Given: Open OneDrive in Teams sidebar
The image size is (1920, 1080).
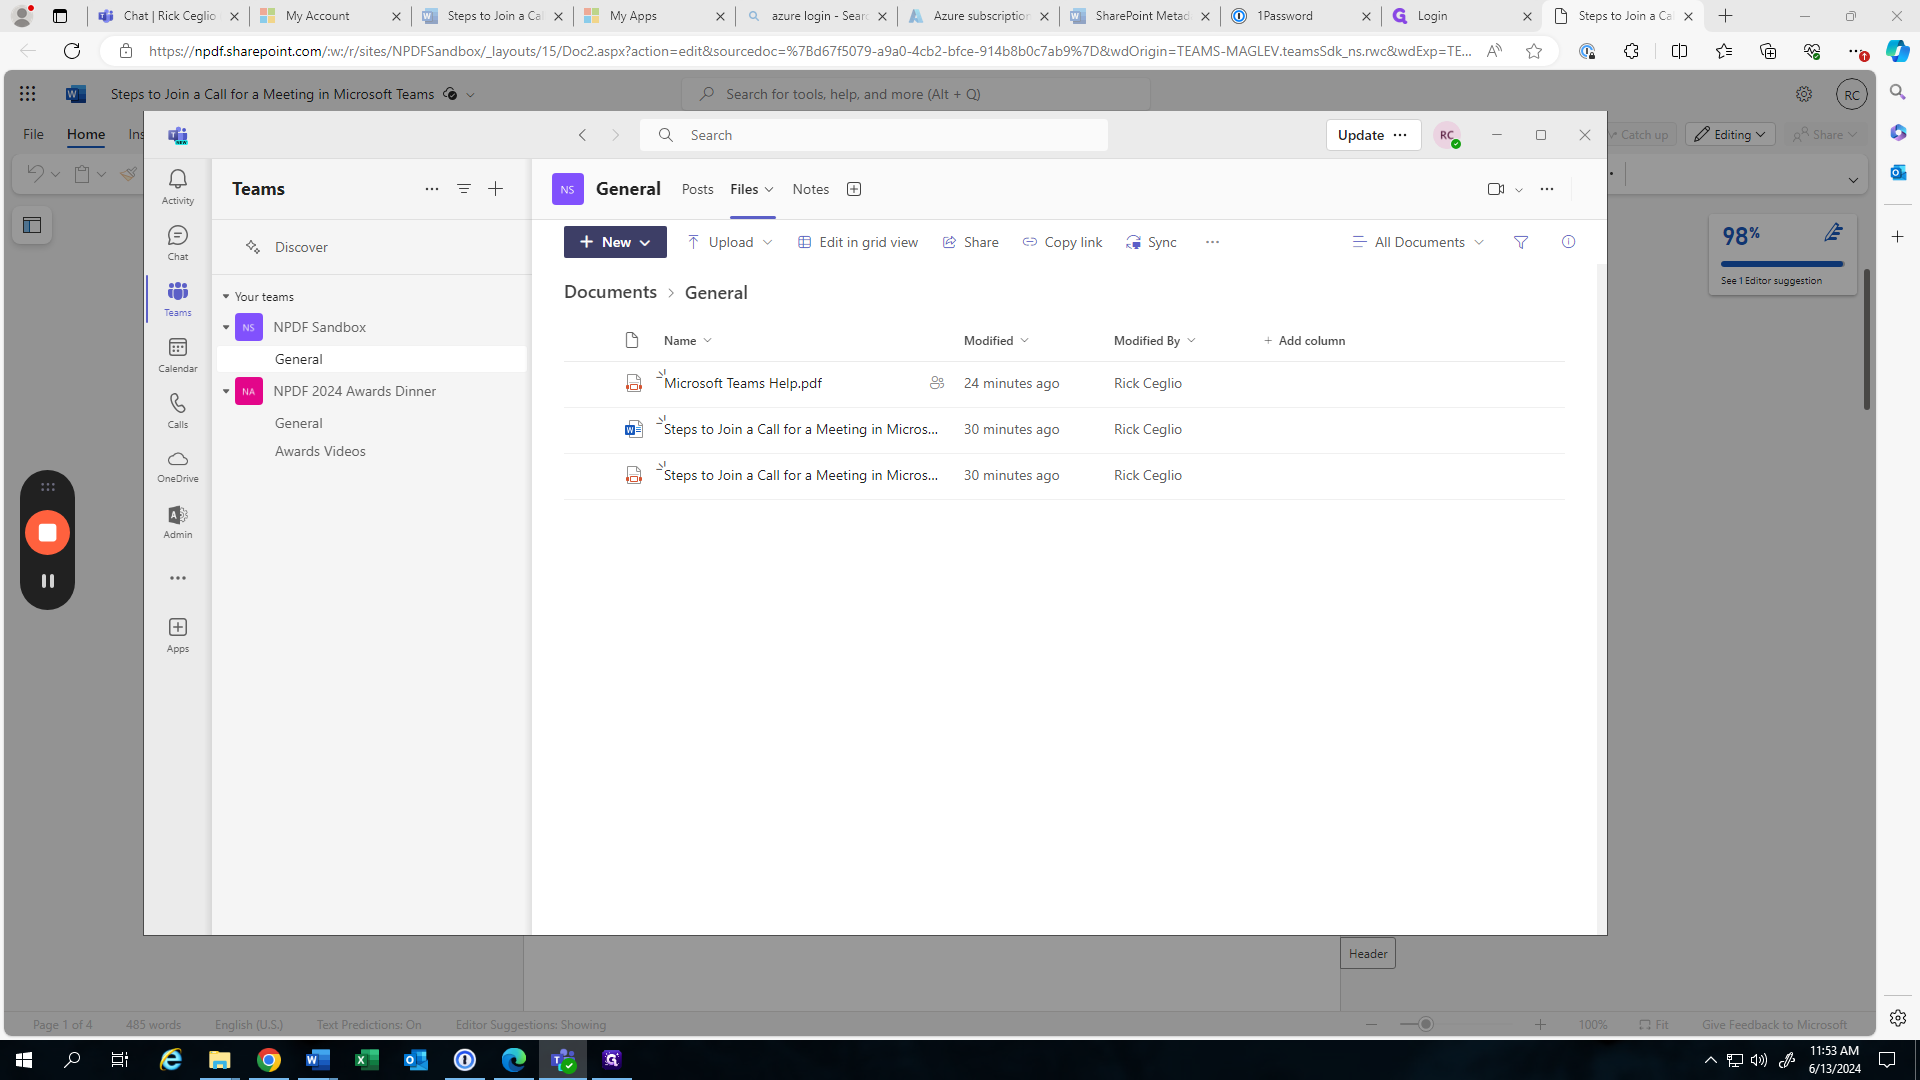Looking at the screenshot, I should coord(178,466).
